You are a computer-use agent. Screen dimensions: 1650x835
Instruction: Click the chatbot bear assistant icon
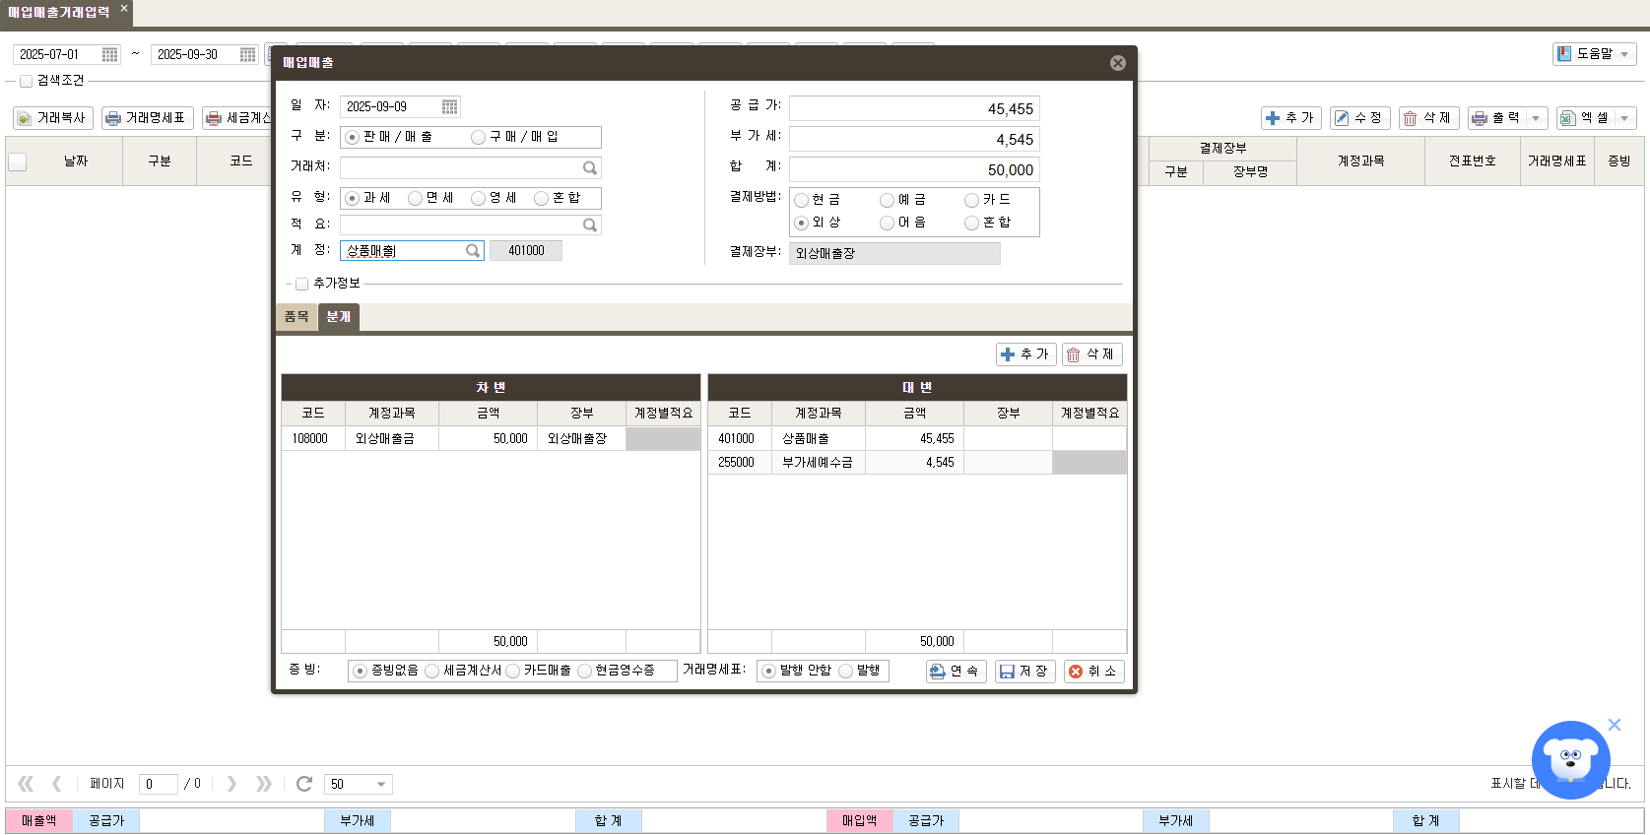click(1570, 760)
